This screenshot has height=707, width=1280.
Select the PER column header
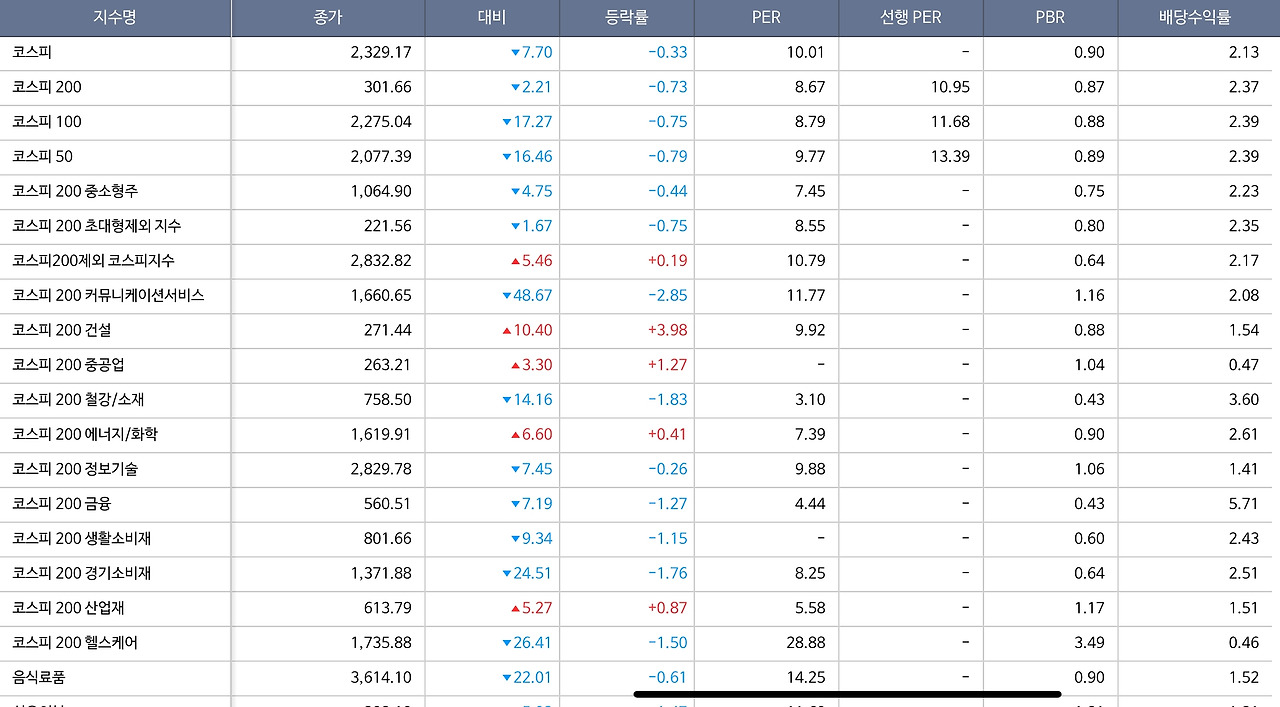(766, 17)
